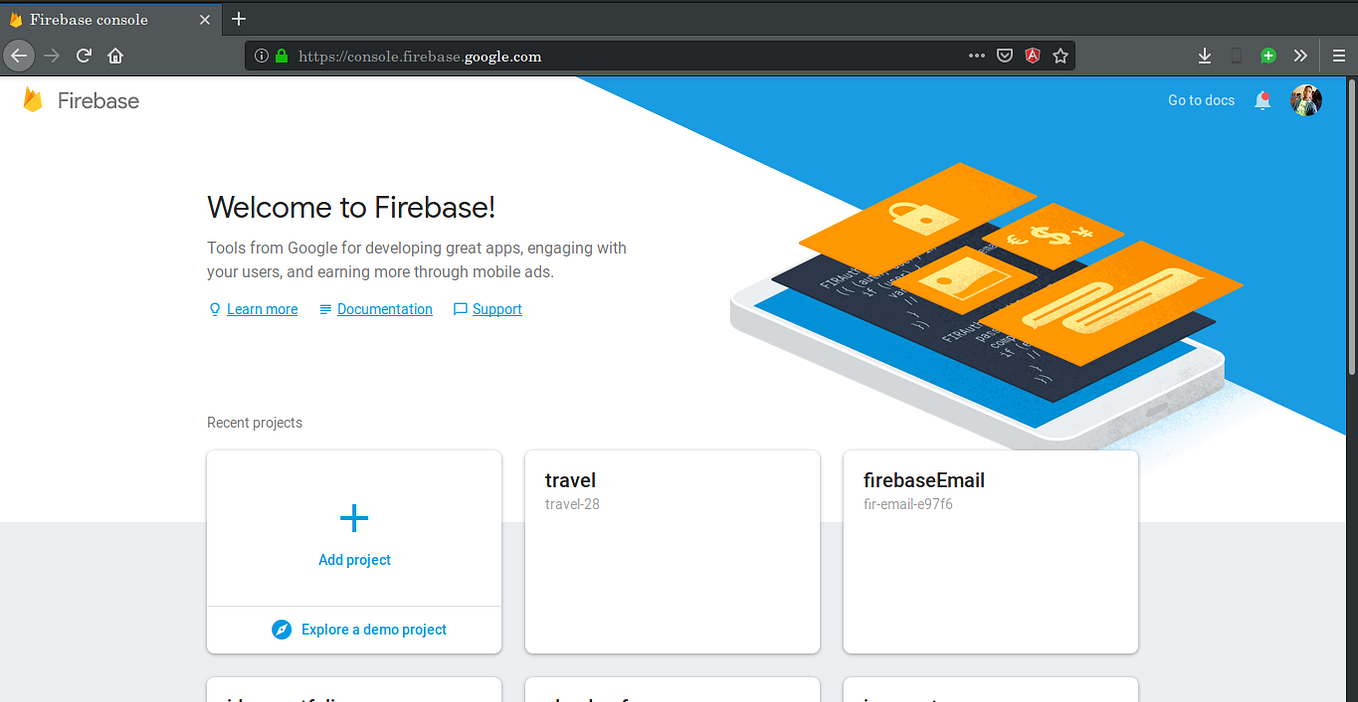Expand the toolbar overflow chevron

[1300, 55]
